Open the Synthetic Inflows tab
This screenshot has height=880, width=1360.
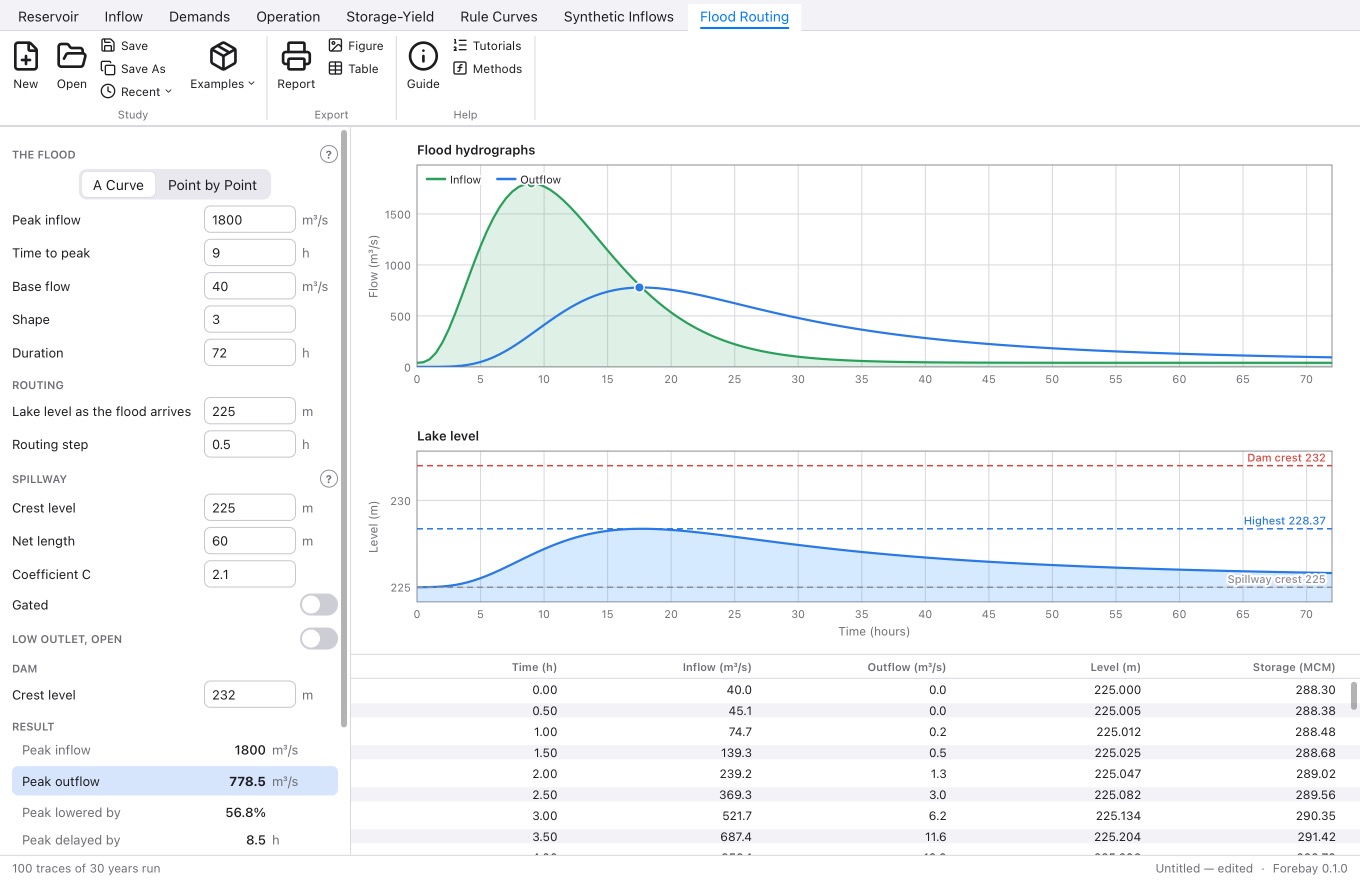[x=618, y=16]
